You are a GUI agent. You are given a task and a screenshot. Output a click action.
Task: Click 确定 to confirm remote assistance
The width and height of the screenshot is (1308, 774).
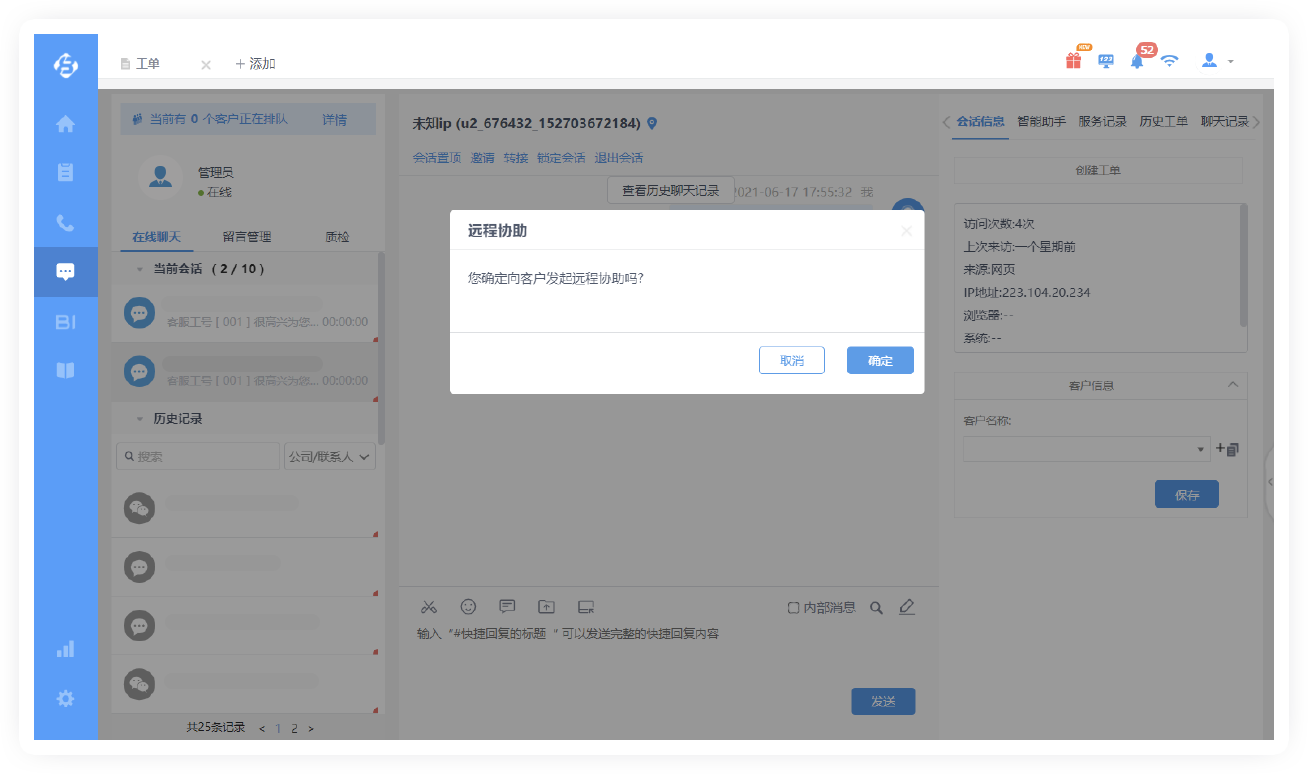pos(880,361)
